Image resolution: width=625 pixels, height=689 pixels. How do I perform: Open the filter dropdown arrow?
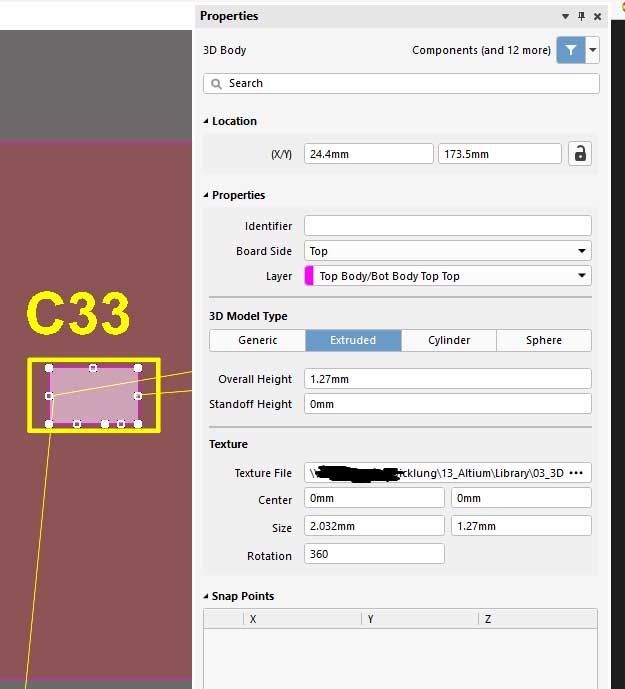[x=593, y=50]
